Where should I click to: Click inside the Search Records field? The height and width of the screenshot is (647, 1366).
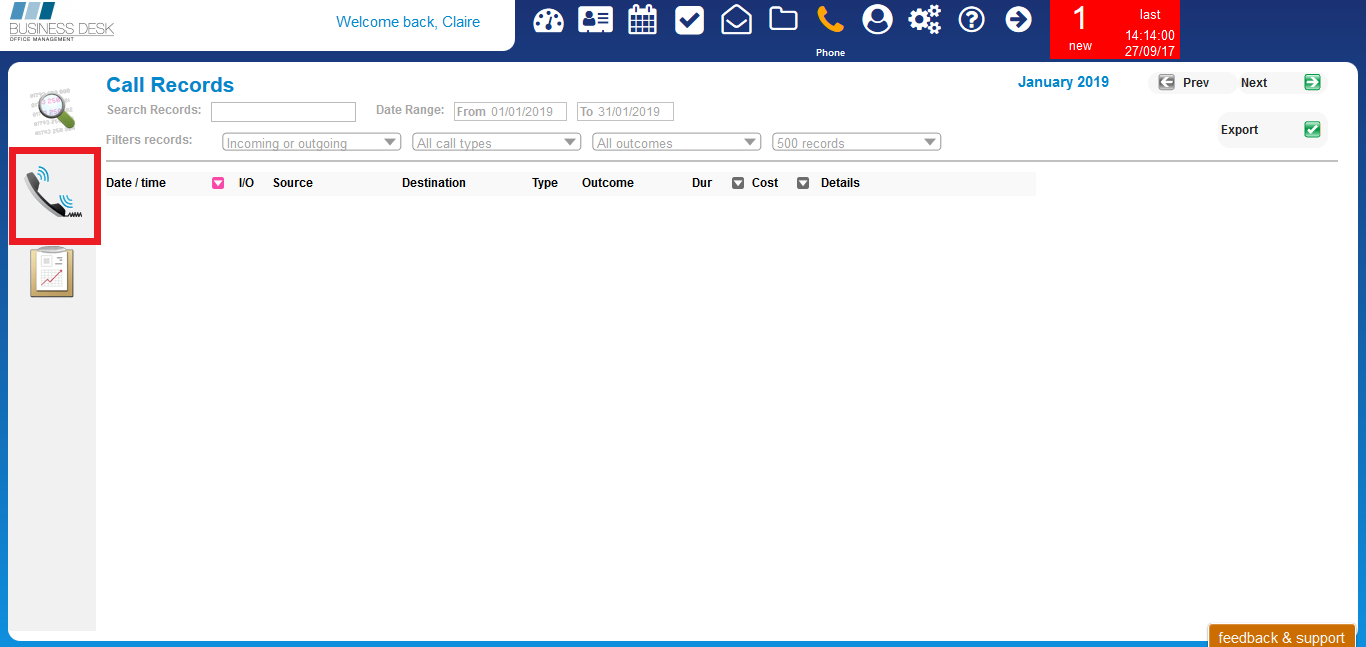(283, 111)
